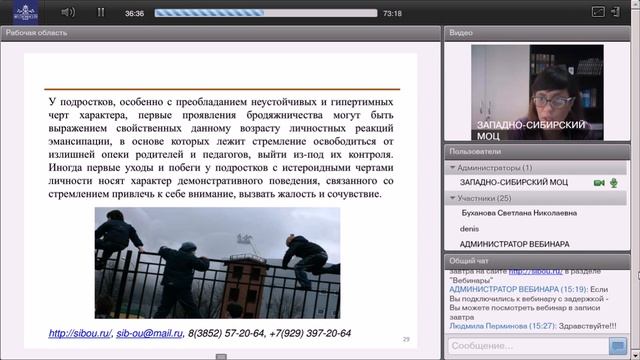
Task: Click the webinar logo in the top bar
Action: pyautogui.click(x=26, y=12)
